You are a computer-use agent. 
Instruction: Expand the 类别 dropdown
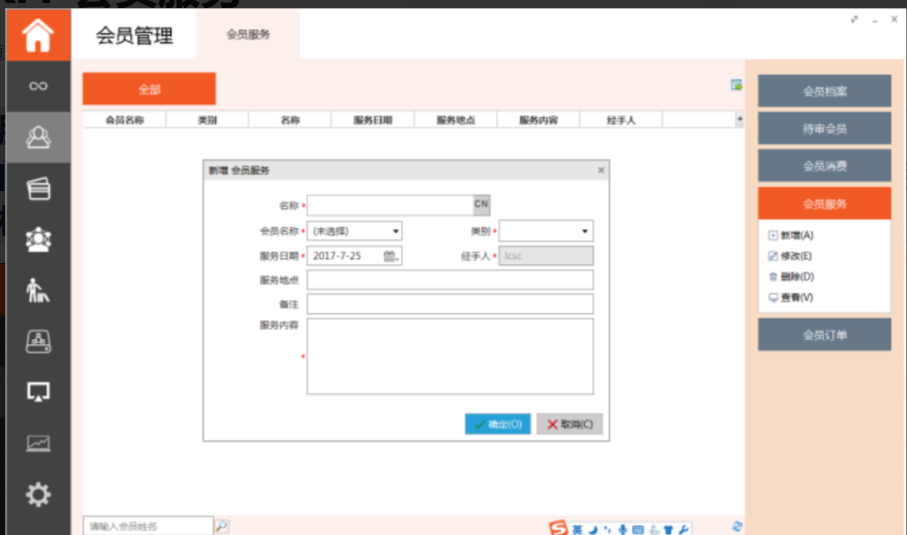click(x=584, y=231)
